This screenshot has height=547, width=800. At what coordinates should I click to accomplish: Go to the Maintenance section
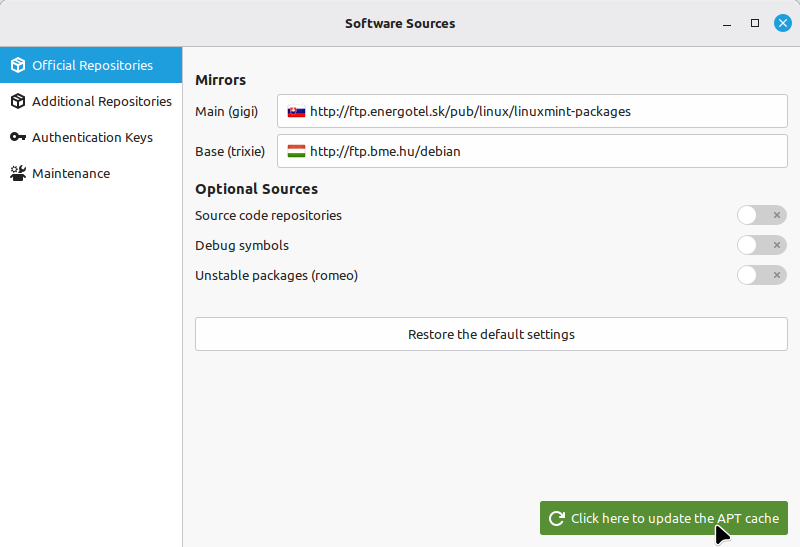coord(71,173)
